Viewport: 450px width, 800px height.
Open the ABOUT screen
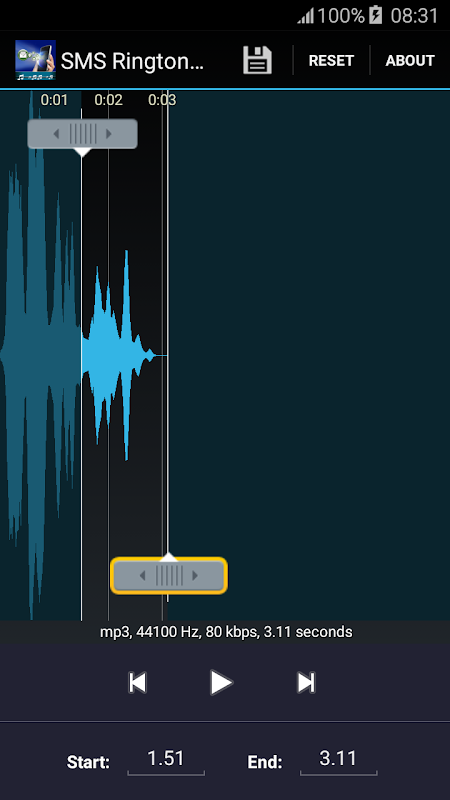410,61
